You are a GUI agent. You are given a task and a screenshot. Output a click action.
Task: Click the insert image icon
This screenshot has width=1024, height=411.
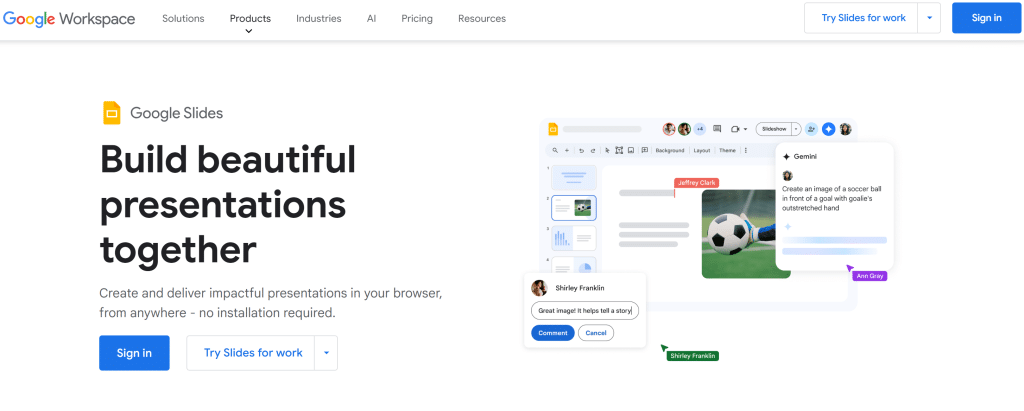[631, 150]
